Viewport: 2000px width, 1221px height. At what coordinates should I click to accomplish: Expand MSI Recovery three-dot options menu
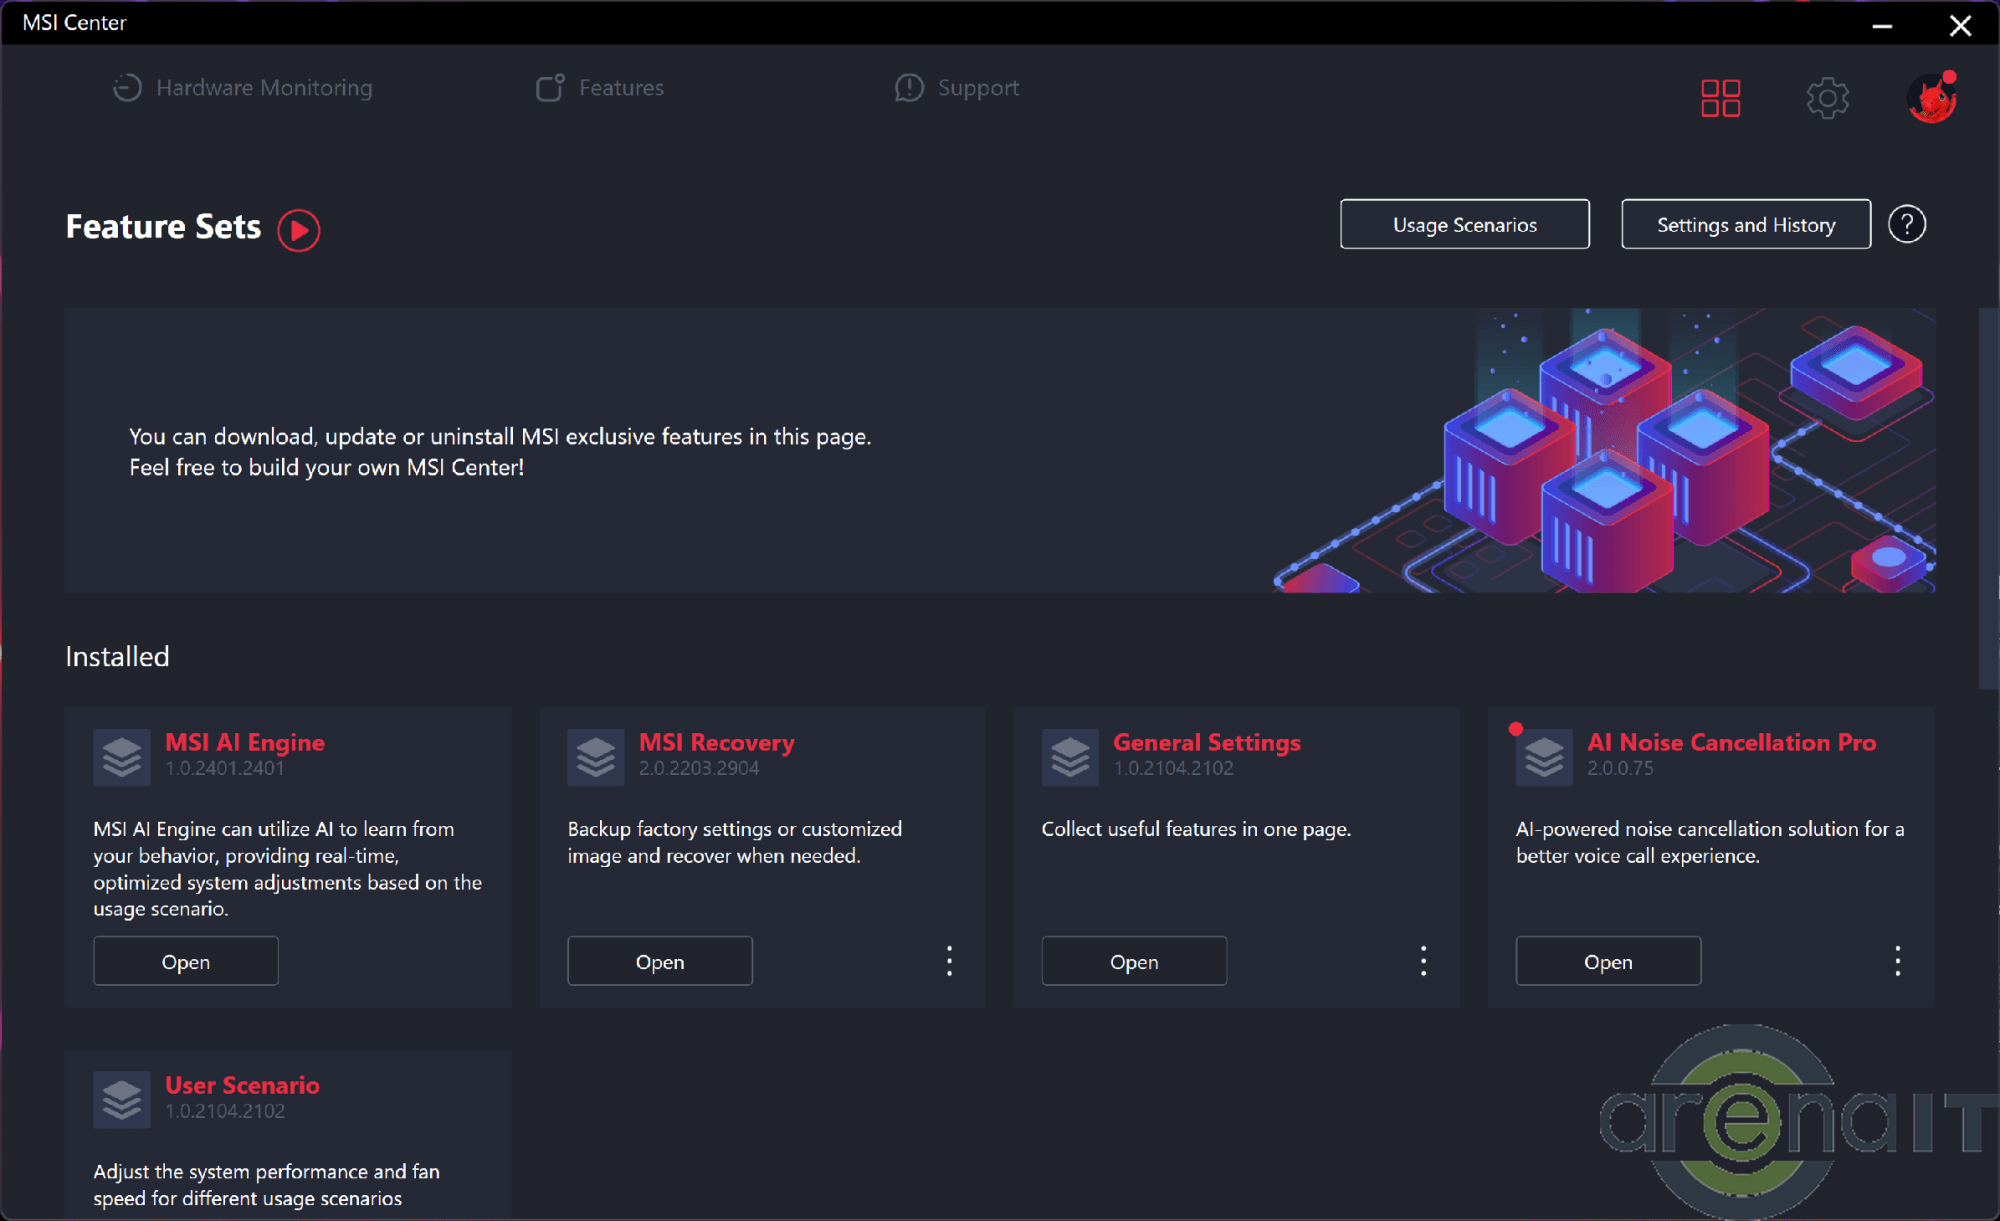(x=949, y=961)
